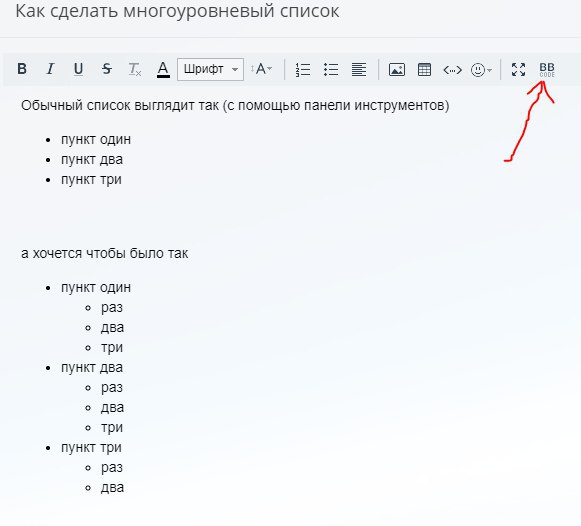Click 'раз' under nested 'пункт один'
This screenshot has width=581, height=526.
coord(112,307)
